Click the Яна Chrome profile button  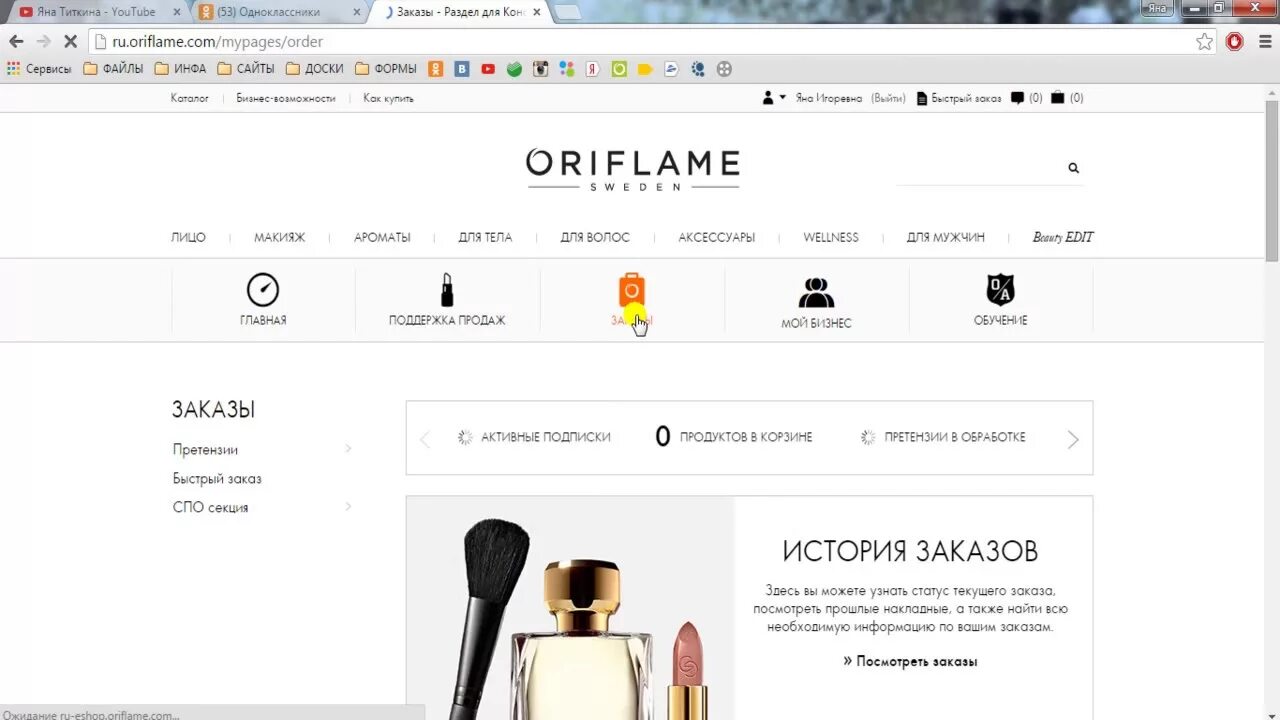click(x=1157, y=7)
